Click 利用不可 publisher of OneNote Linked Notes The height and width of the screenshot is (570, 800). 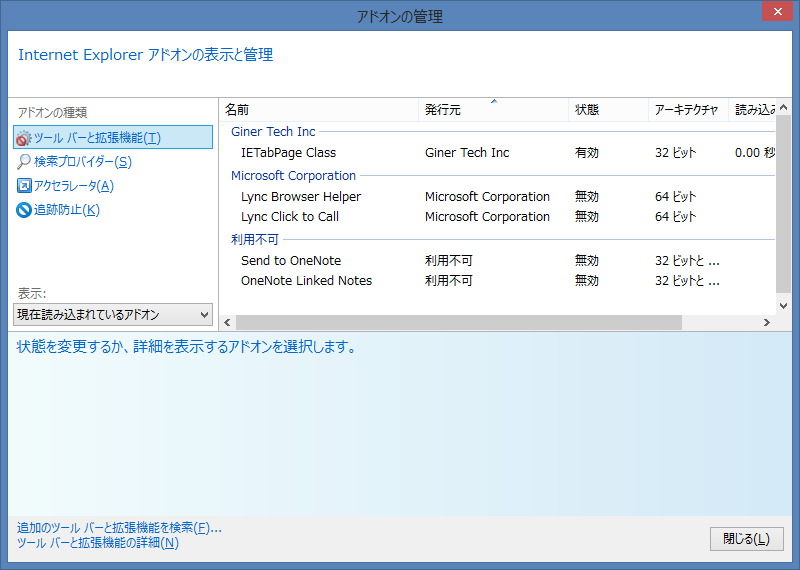coord(448,280)
